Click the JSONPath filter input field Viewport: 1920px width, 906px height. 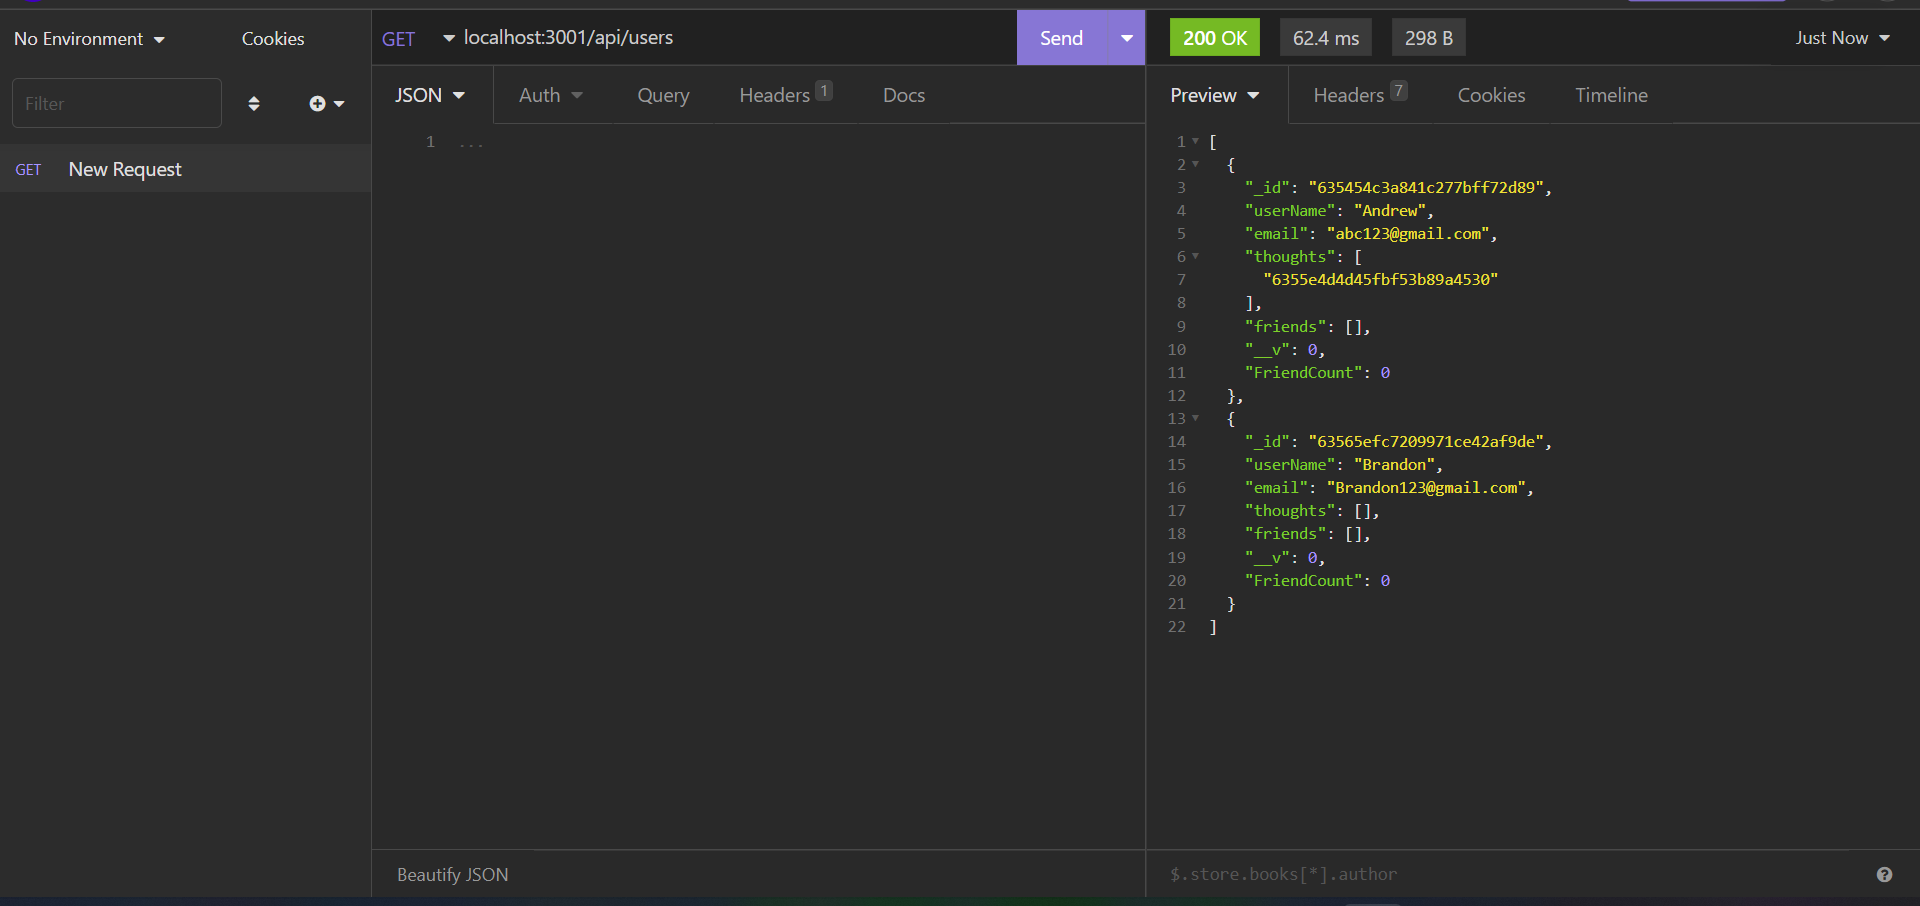click(x=1400, y=874)
